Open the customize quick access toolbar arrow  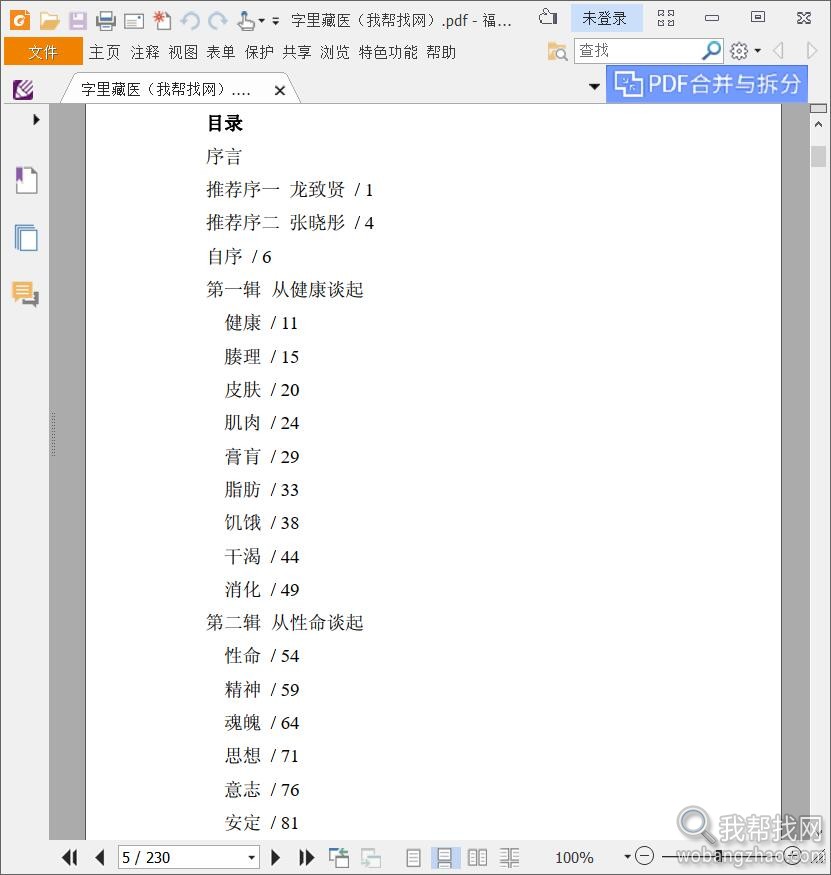275,21
